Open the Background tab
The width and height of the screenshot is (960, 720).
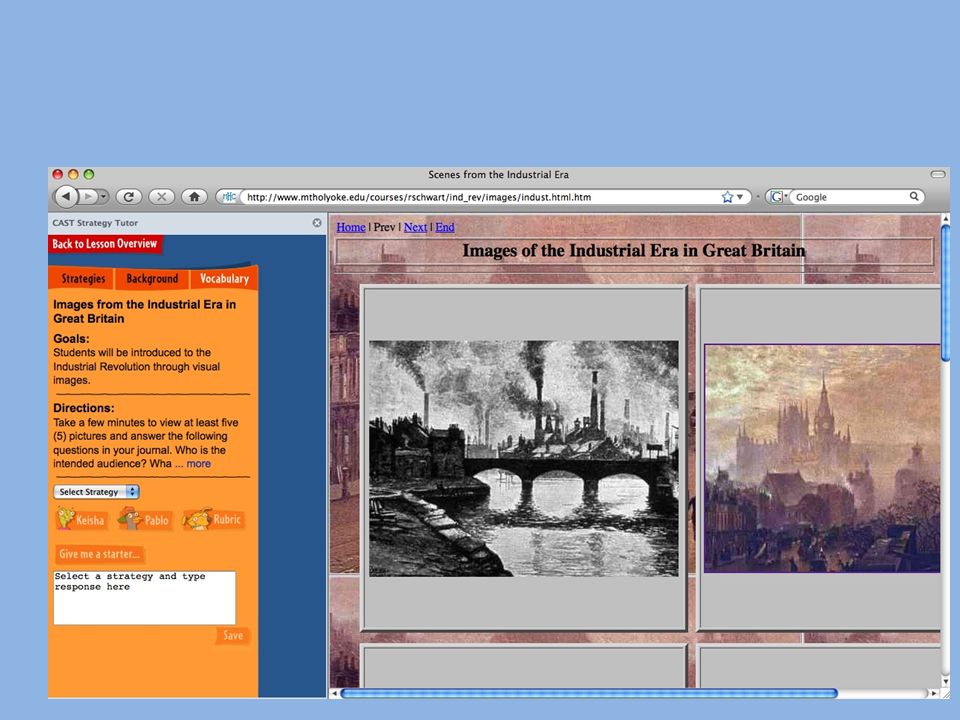pyautogui.click(x=152, y=279)
